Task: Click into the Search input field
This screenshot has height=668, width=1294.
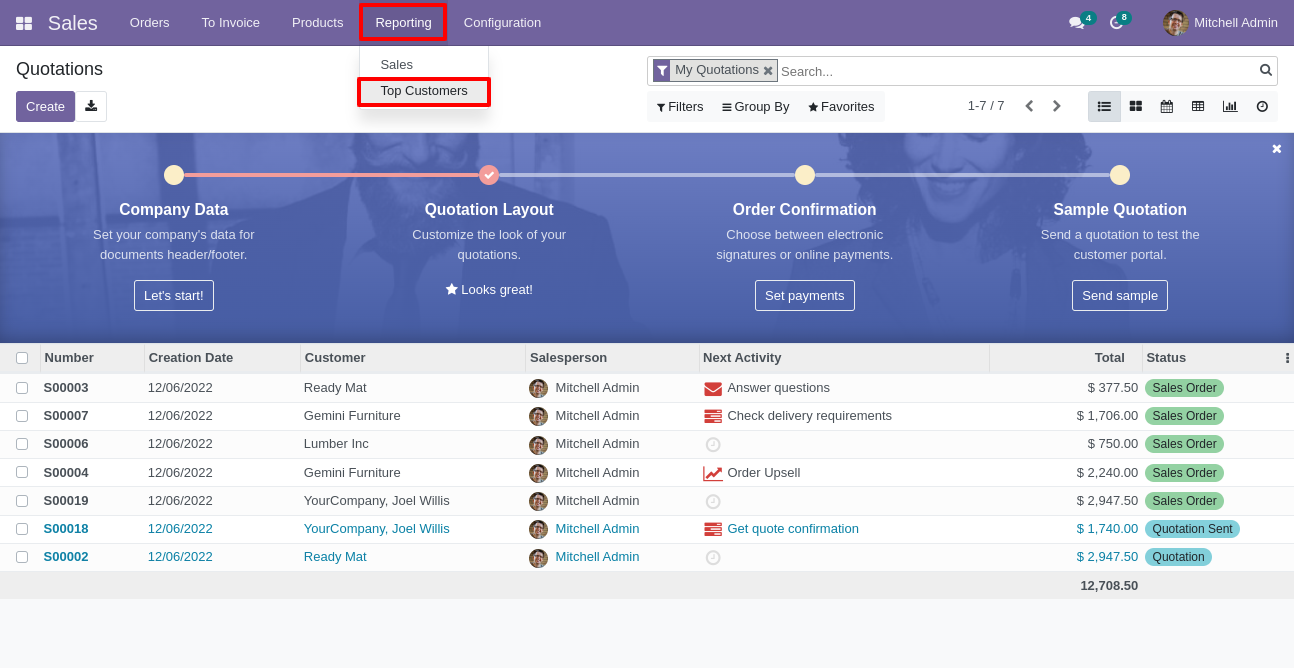Action: (1017, 71)
